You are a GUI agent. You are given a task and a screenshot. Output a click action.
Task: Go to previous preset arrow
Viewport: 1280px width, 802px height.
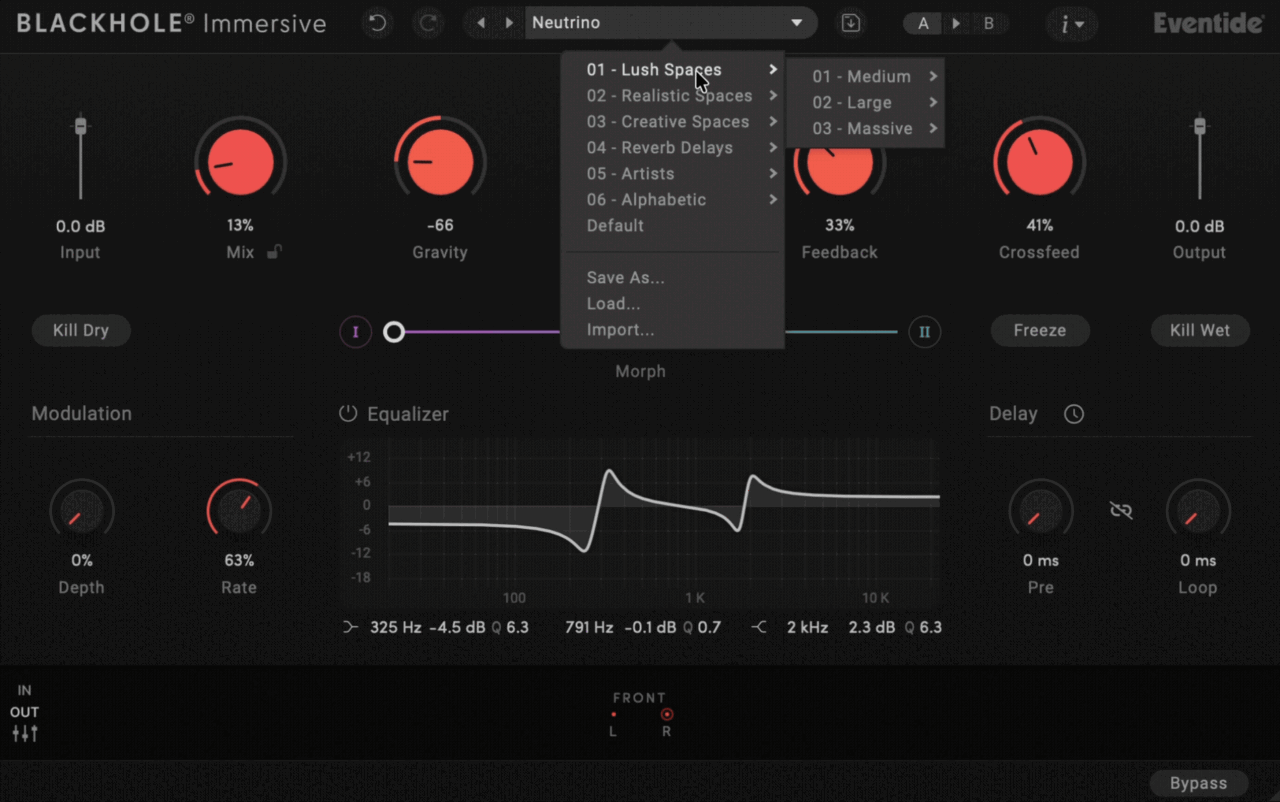click(481, 23)
